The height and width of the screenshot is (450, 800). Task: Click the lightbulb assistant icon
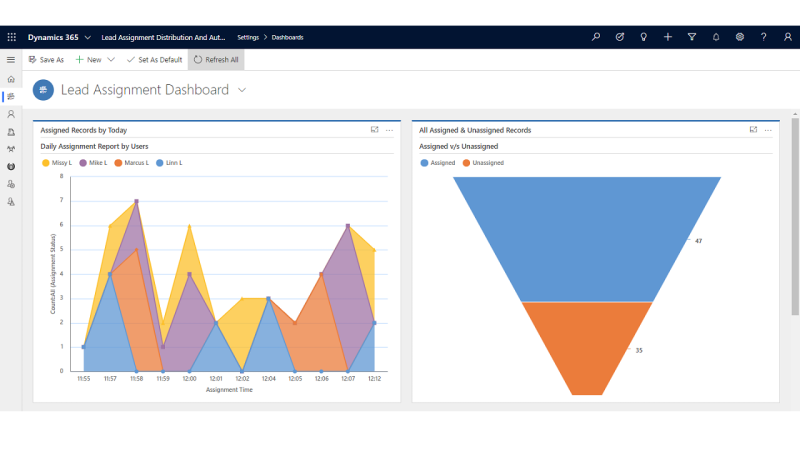(x=644, y=37)
